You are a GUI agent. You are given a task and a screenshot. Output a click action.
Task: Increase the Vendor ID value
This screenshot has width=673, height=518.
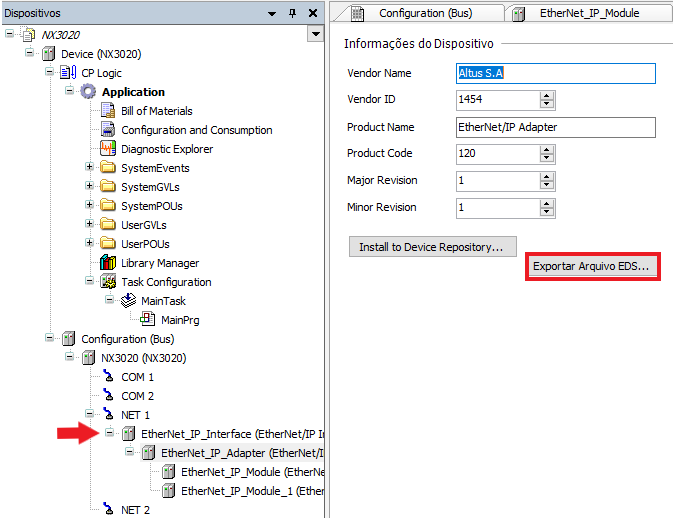point(547,96)
